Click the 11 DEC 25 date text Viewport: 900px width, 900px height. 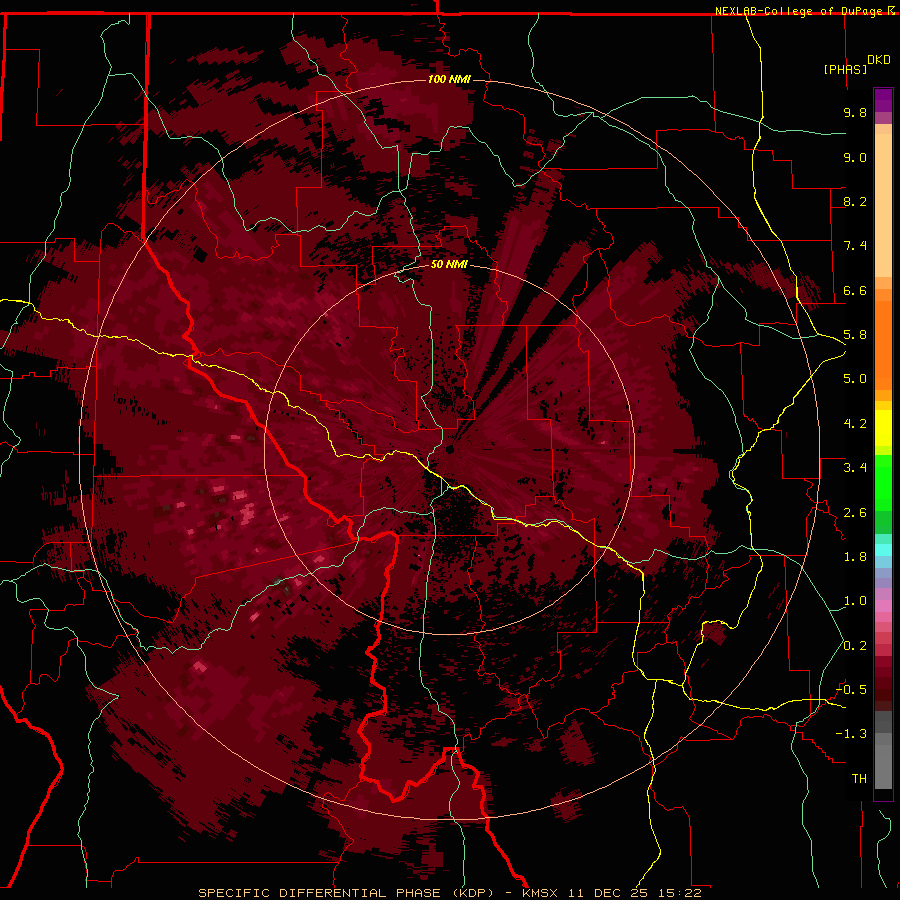pos(609,893)
